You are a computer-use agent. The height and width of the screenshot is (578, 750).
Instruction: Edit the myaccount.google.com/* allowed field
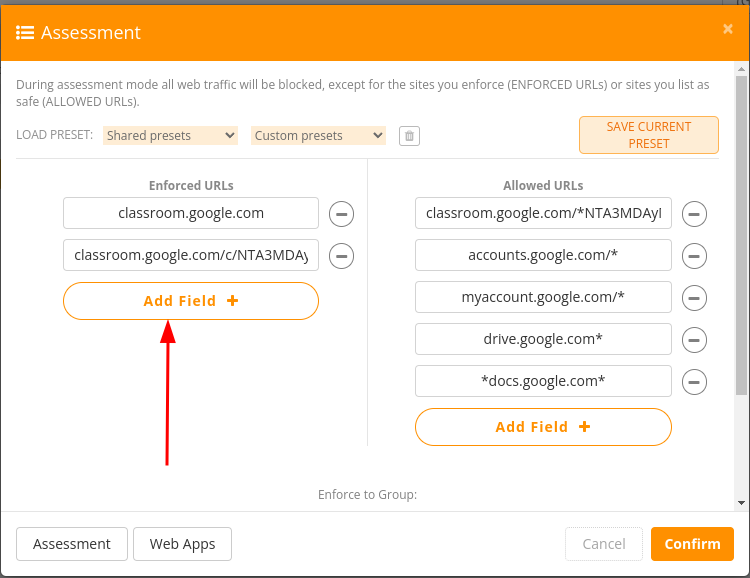(543, 297)
